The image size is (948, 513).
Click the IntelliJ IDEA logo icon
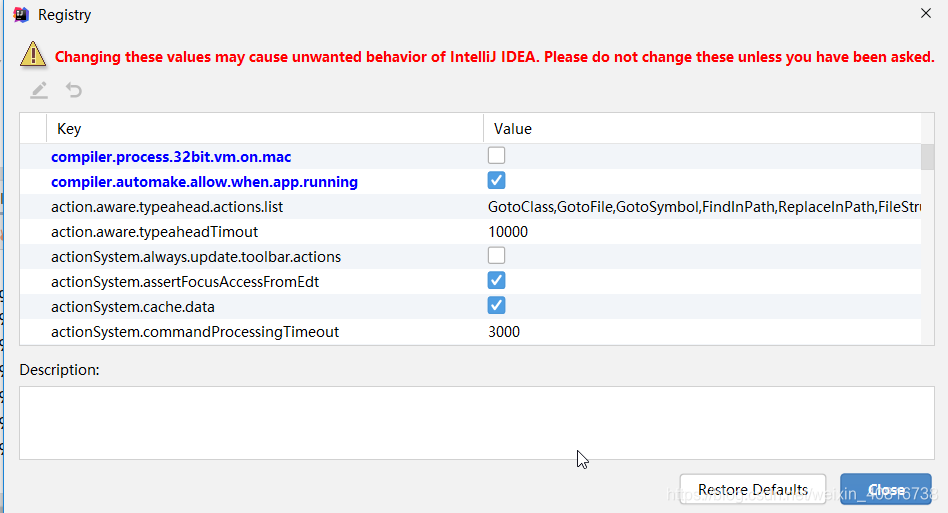pos(21,15)
